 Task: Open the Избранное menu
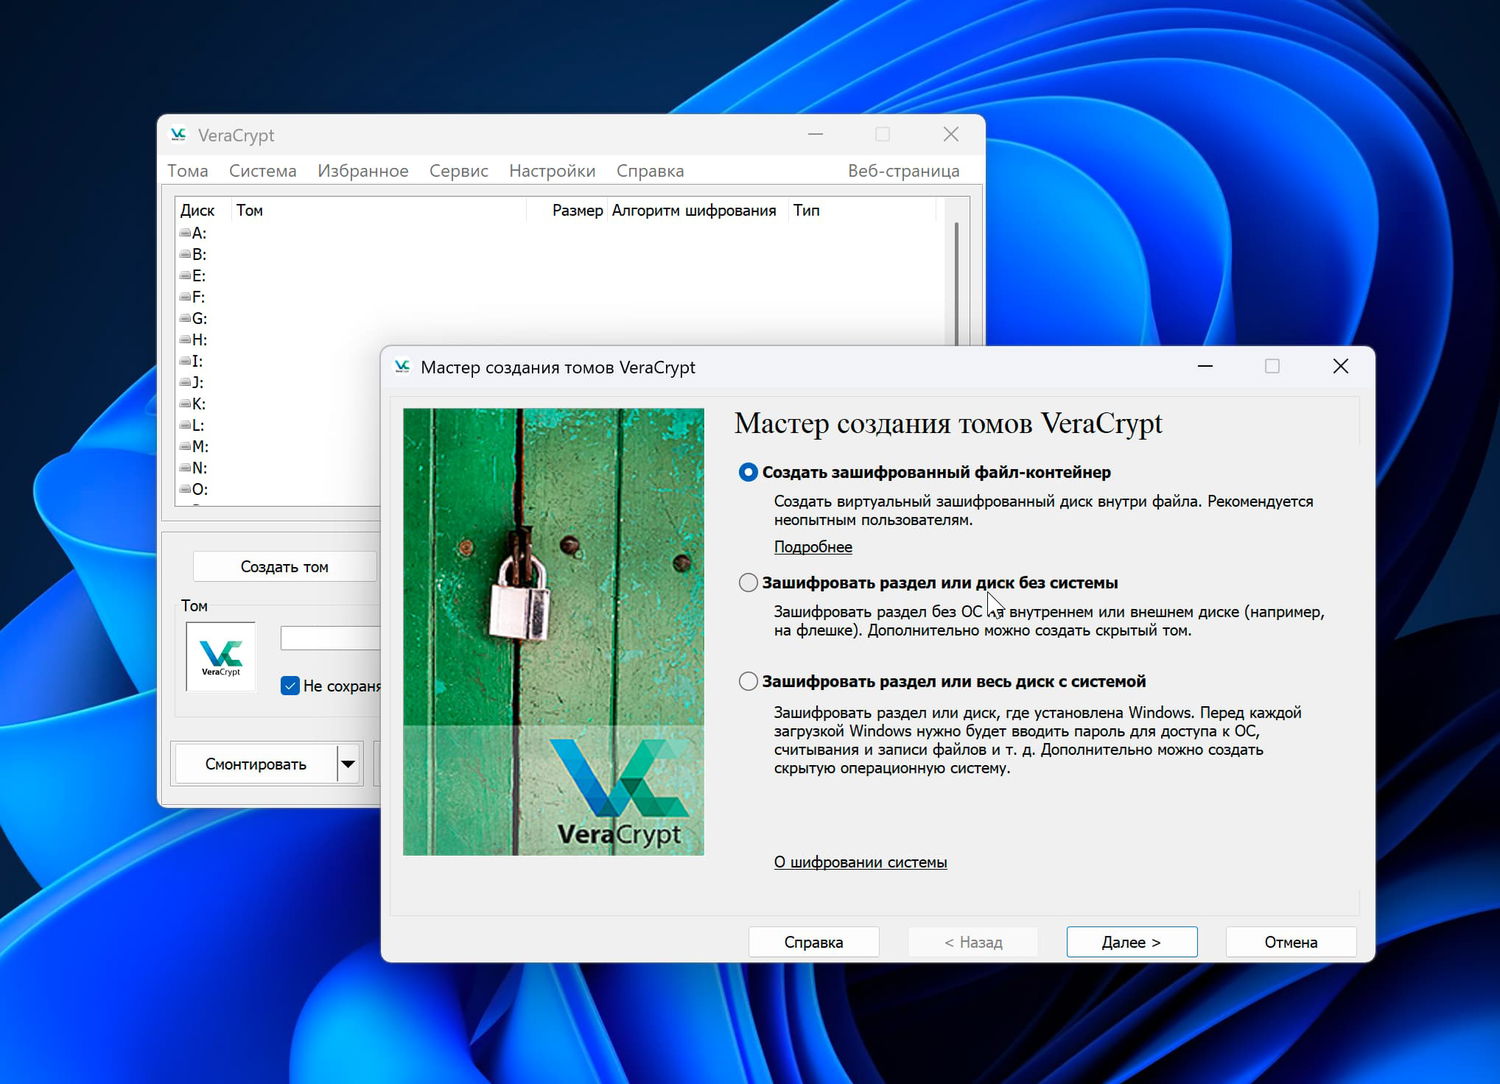coord(363,171)
